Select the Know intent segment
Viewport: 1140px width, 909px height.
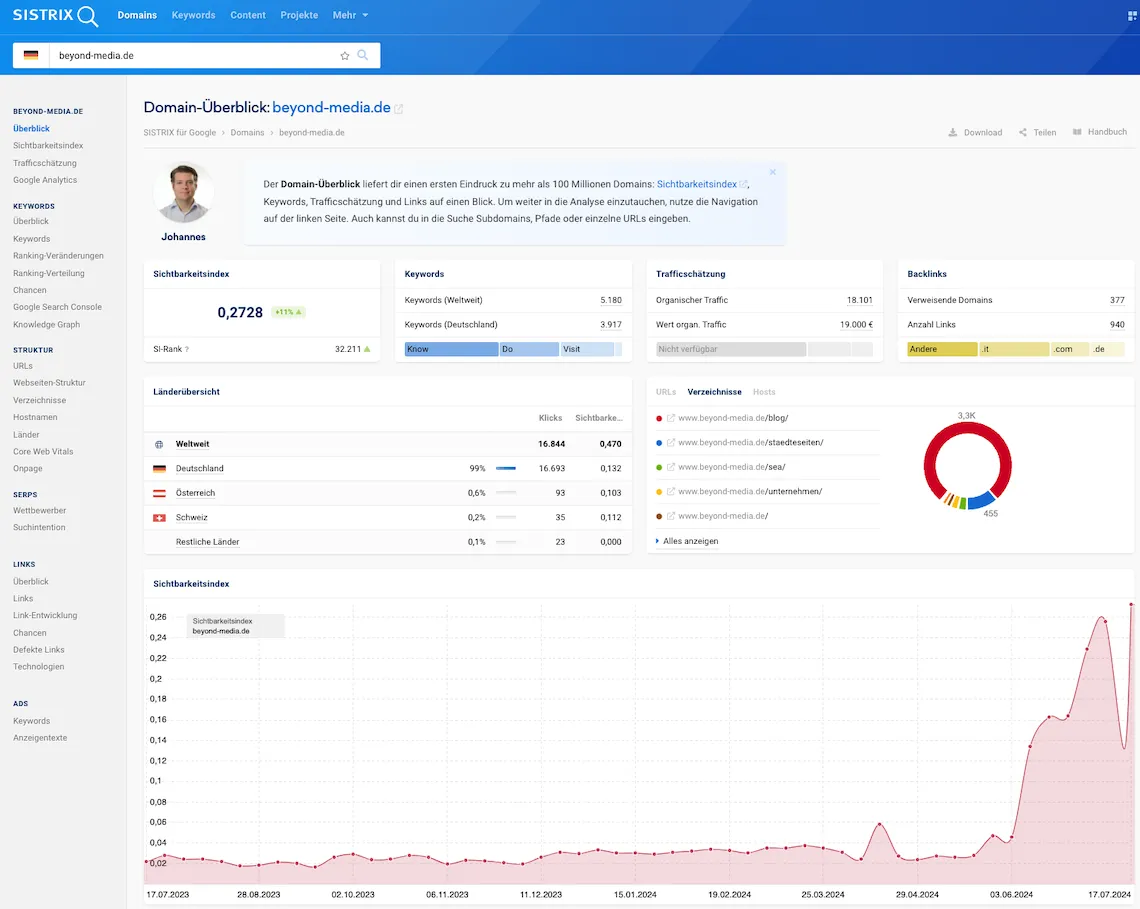pyautogui.click(x=450, y=349)
